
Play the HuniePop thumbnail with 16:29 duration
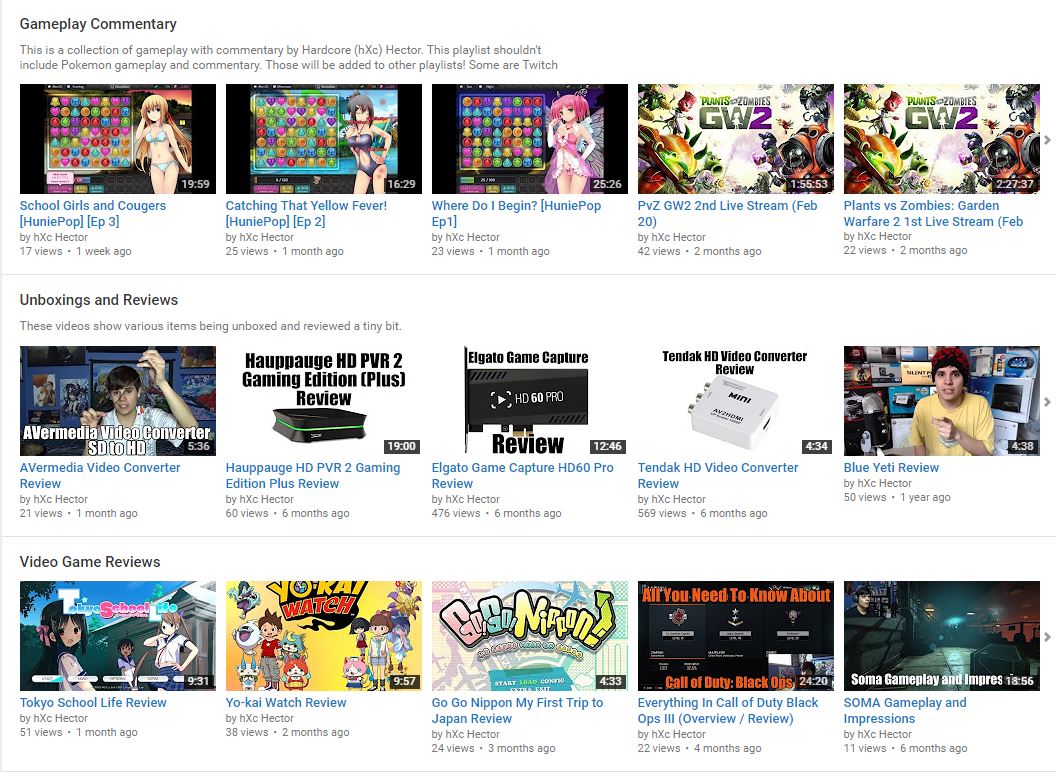point(324,139)
